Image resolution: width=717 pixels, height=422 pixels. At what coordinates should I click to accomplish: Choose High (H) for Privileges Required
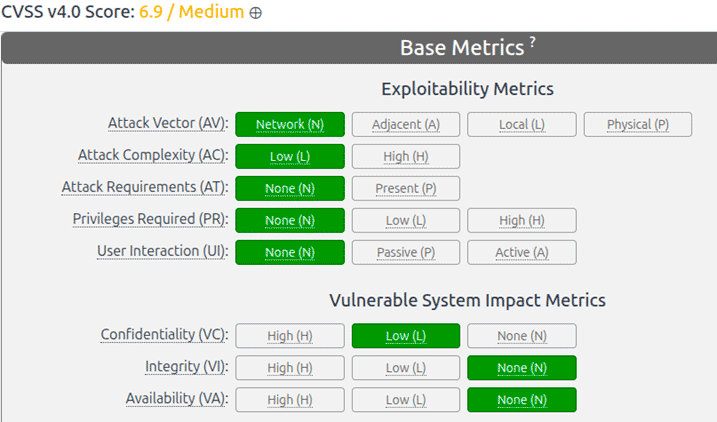[x=522, y=220]
